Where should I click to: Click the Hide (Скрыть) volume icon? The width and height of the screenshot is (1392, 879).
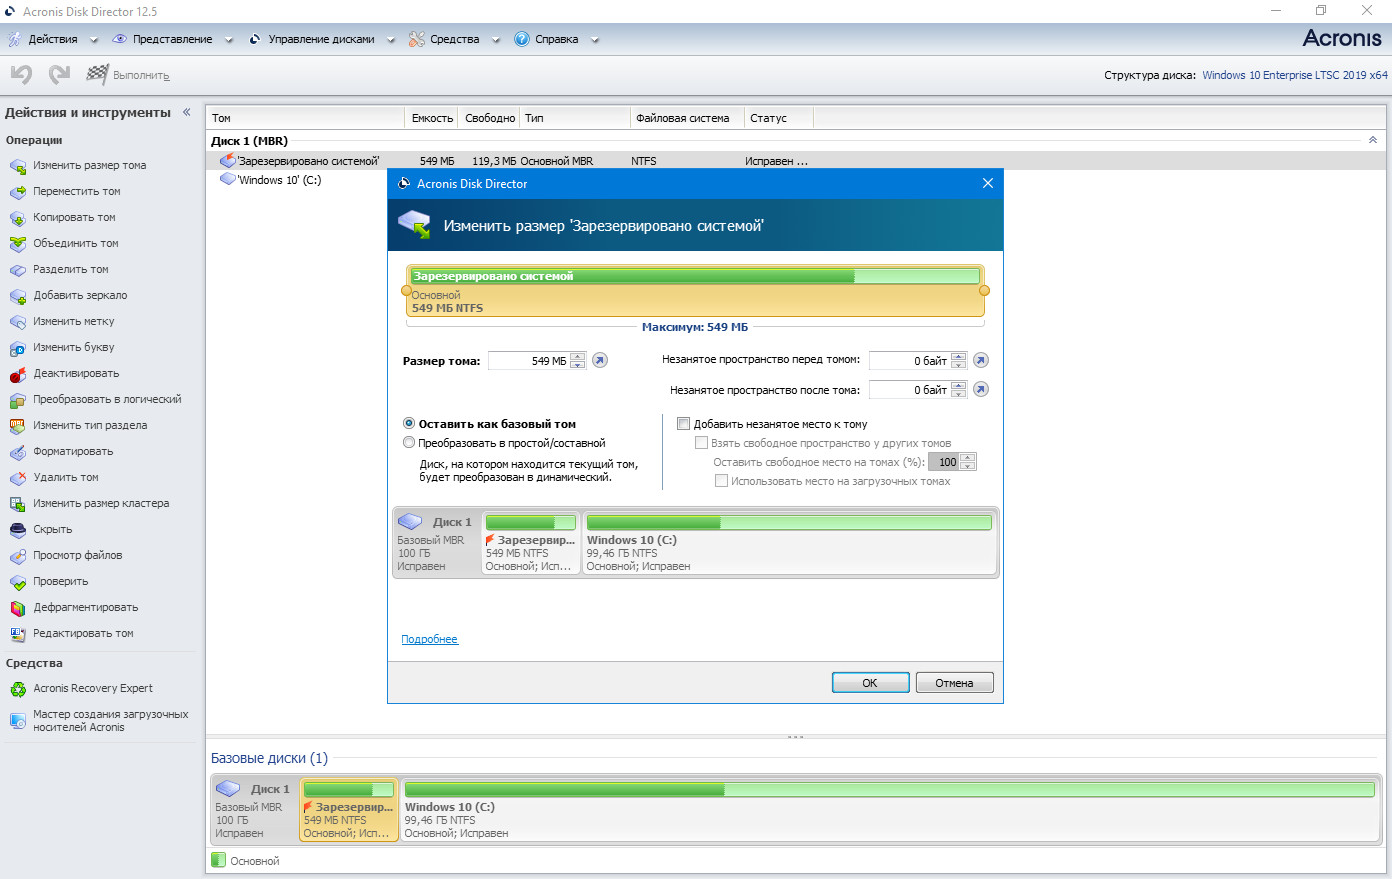(x=17, y=530)
